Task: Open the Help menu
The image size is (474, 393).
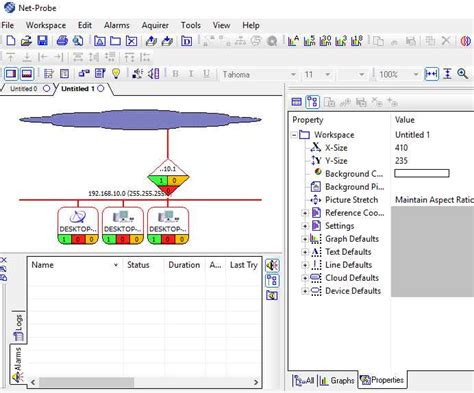Action: 251,25
